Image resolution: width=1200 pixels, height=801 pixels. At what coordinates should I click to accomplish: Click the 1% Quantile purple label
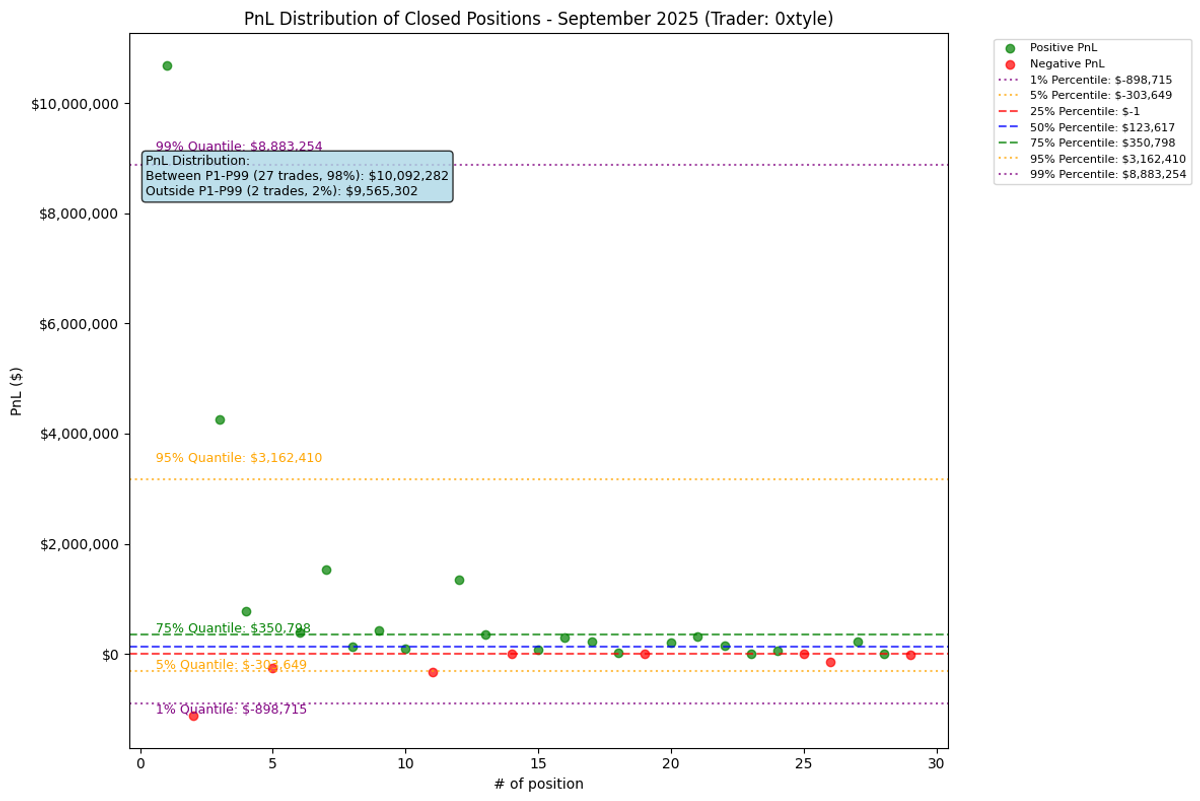[x=231, y=709]
